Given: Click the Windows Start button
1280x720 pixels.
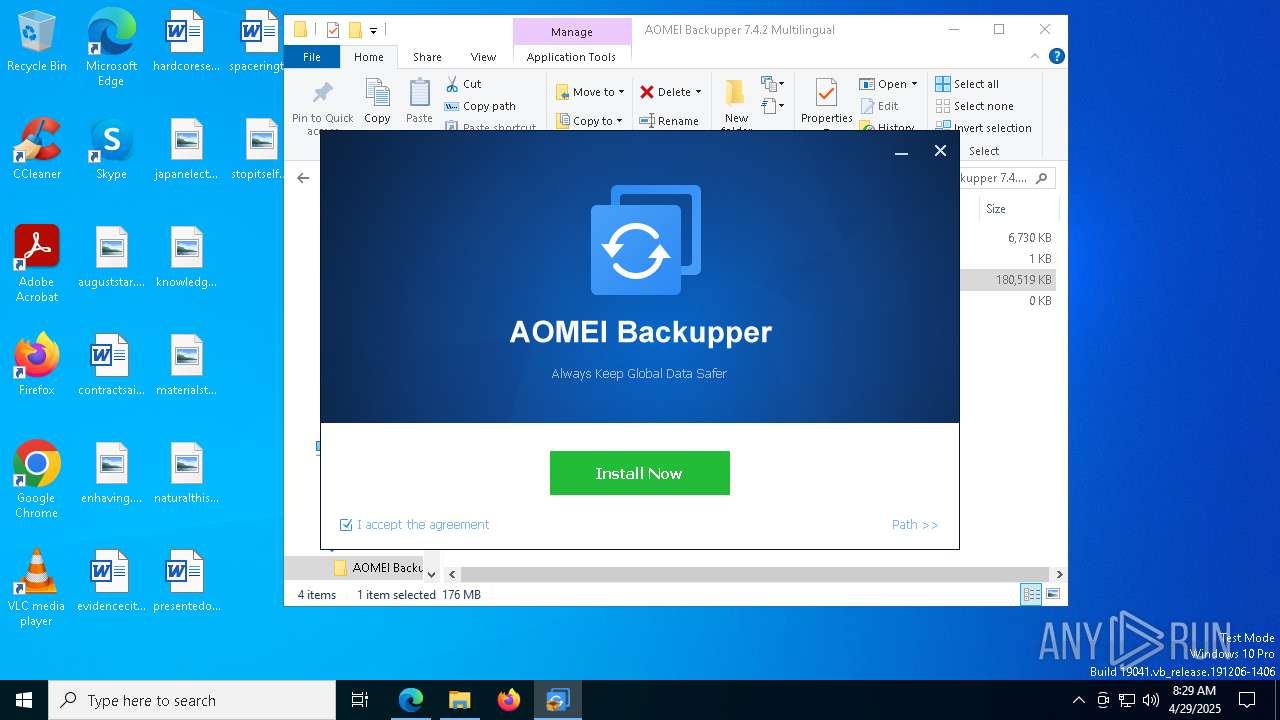Looking at the screenshot, I should pos(24,700).
